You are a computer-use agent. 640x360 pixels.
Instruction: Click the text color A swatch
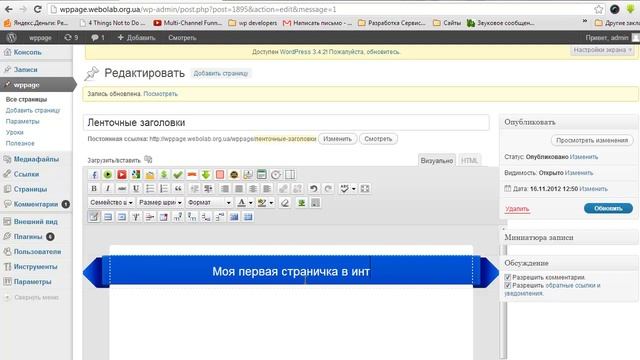click(242, 202)
